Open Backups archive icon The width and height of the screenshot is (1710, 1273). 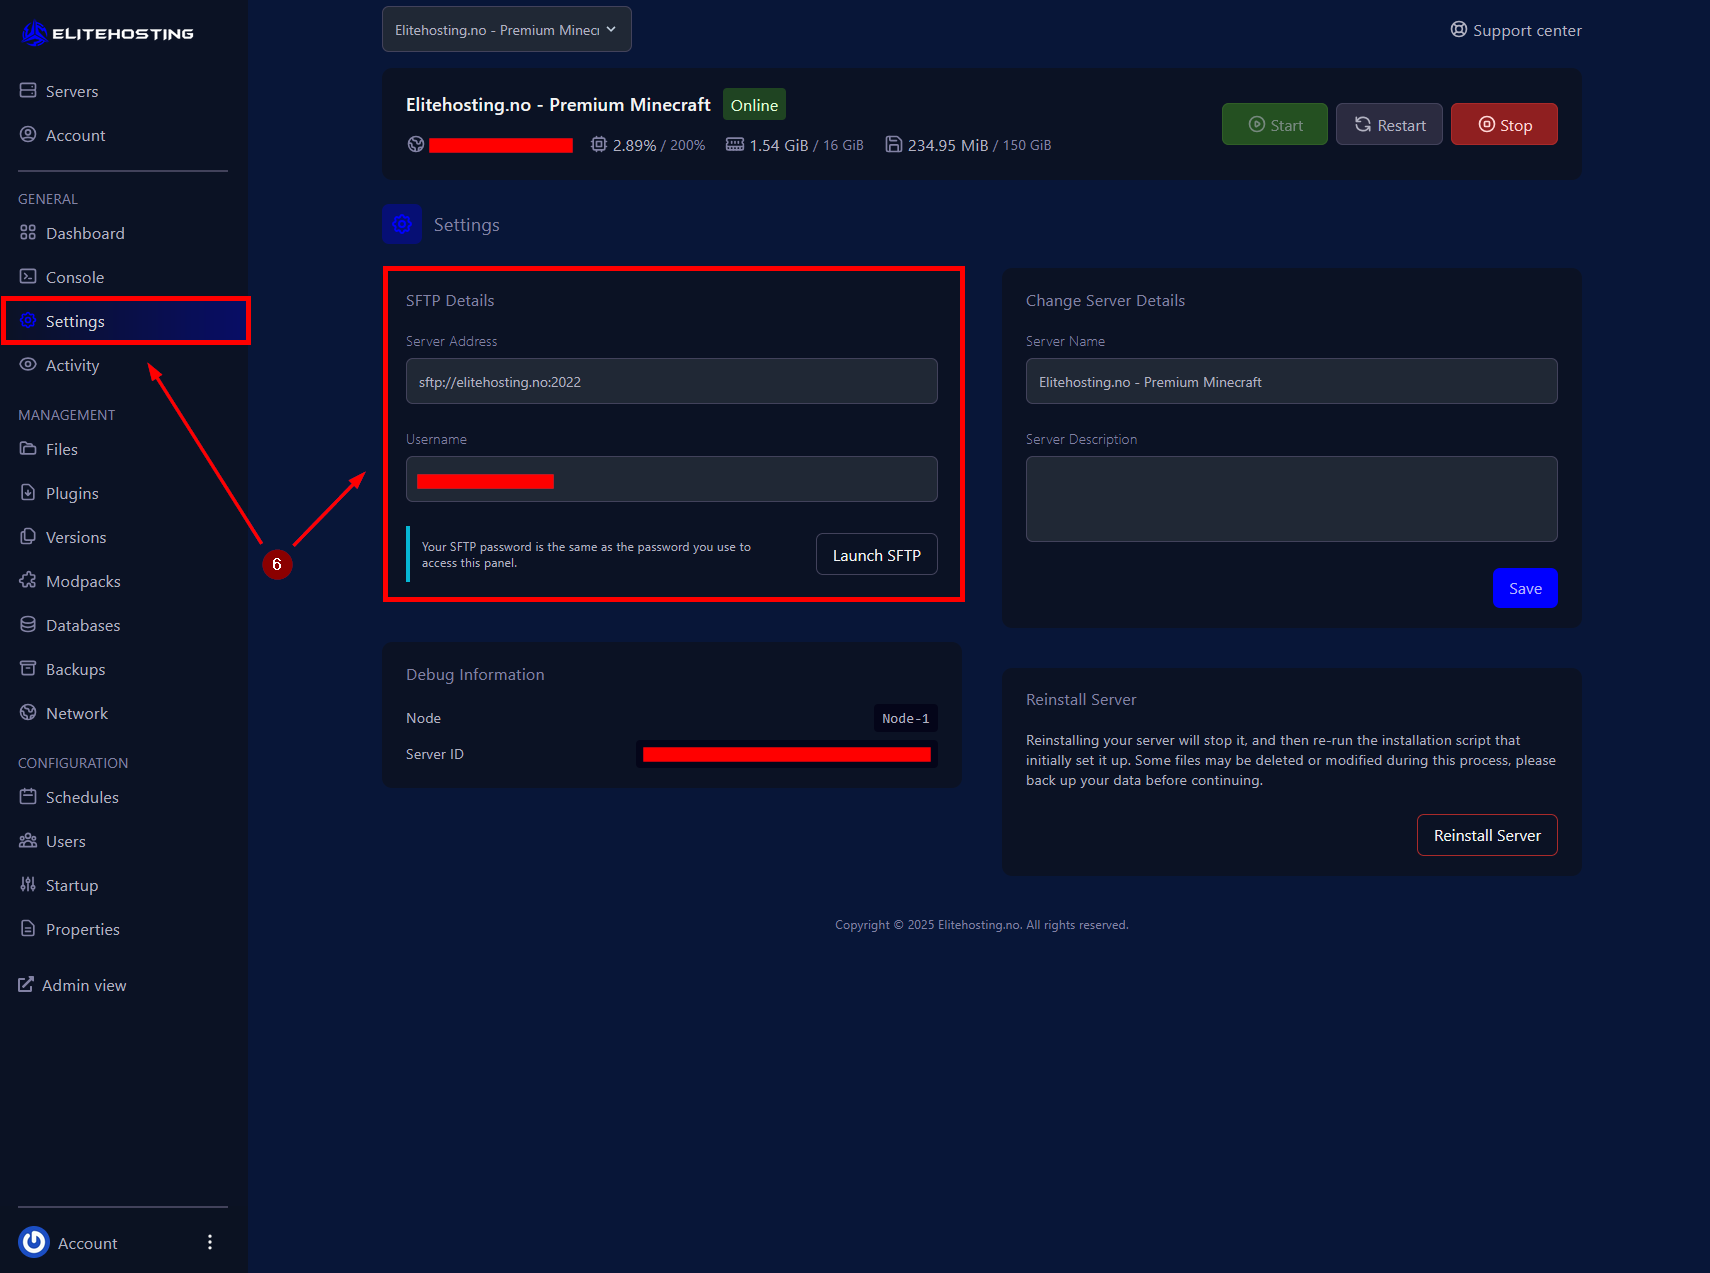tap(28, 669)
